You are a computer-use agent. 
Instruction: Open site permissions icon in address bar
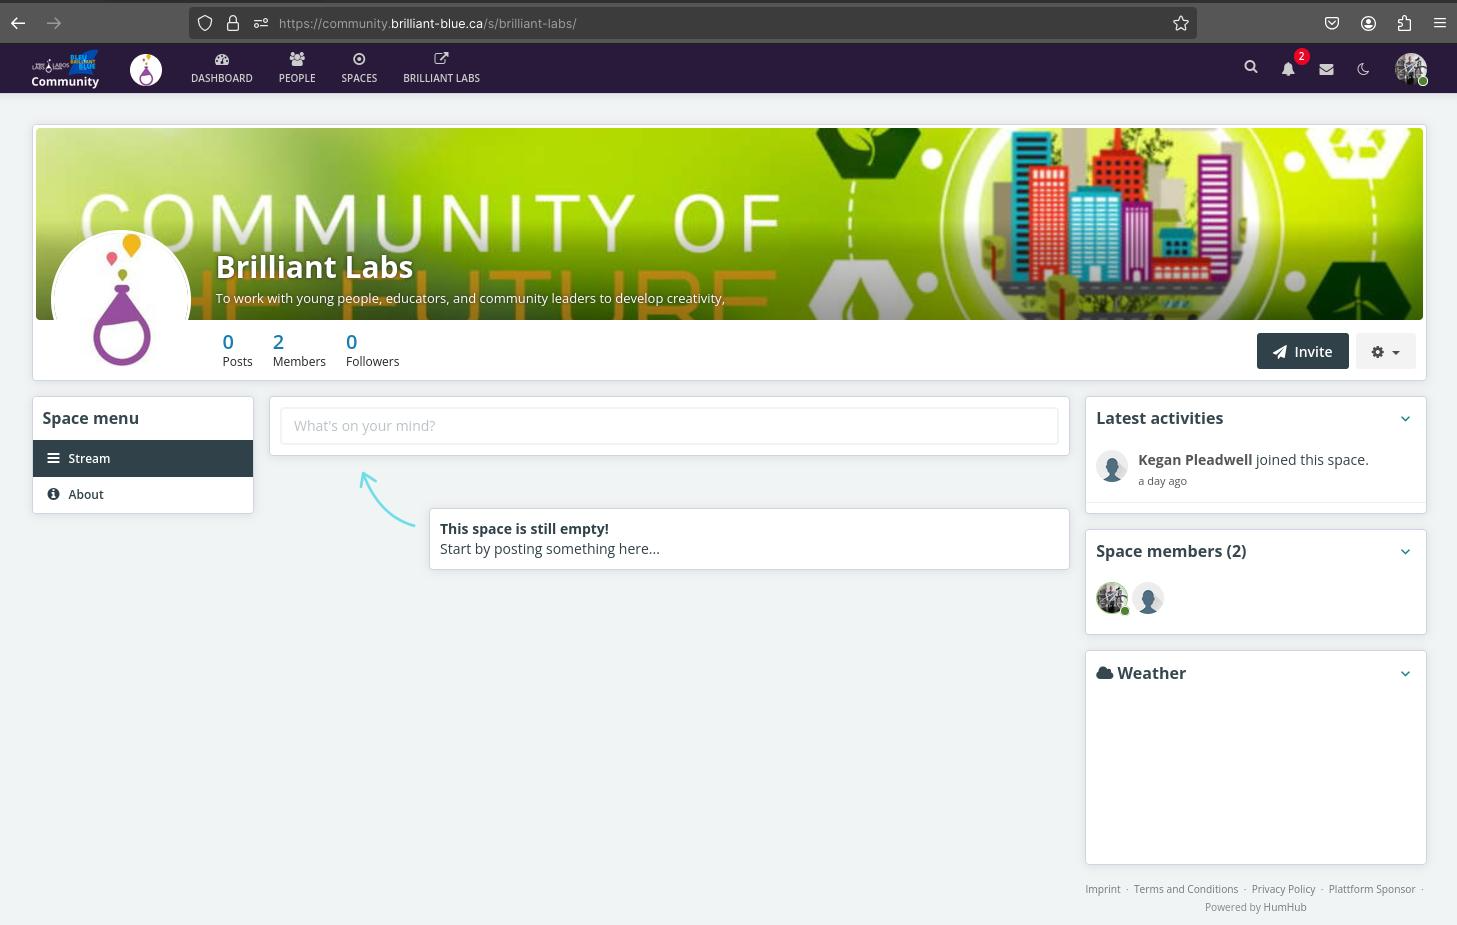coord(260,23)
